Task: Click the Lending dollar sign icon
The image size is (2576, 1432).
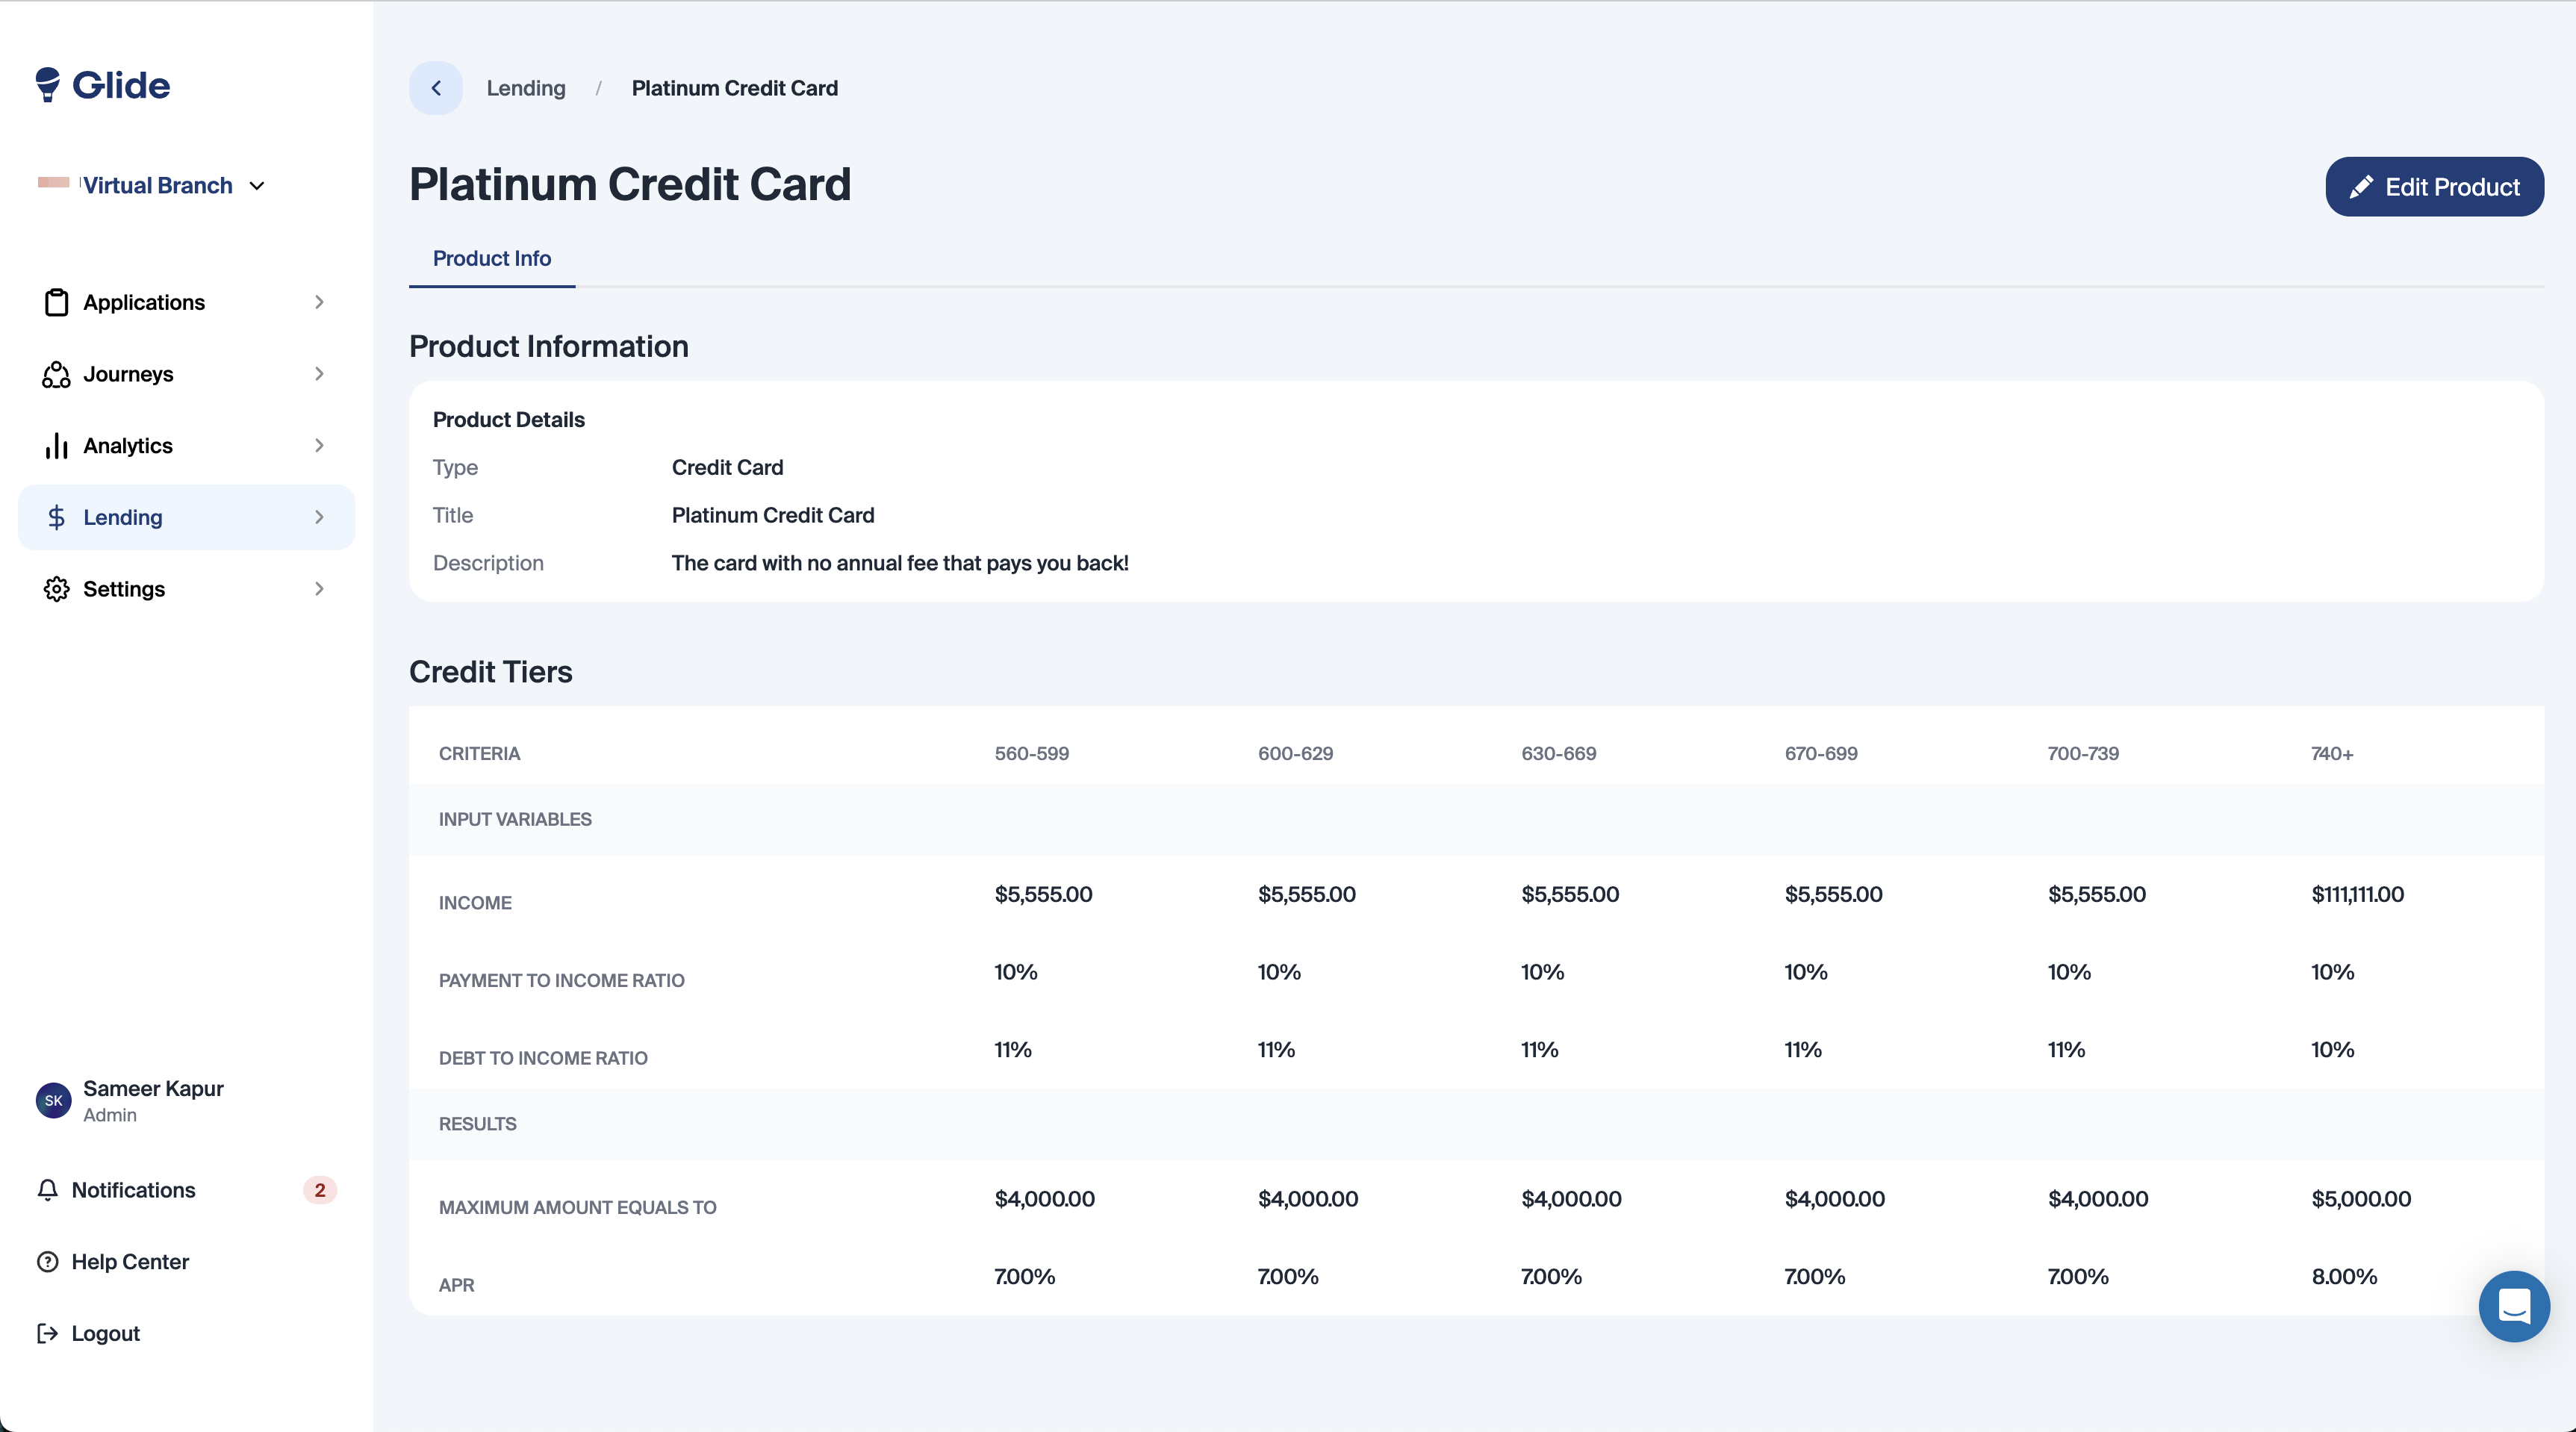Action: click(56, 517)
